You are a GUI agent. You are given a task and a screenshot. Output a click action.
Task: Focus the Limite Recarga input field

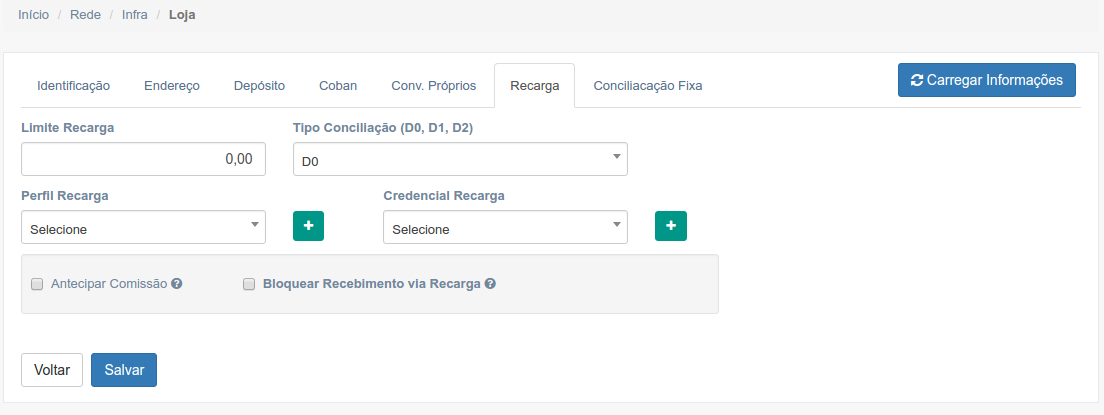143,159
